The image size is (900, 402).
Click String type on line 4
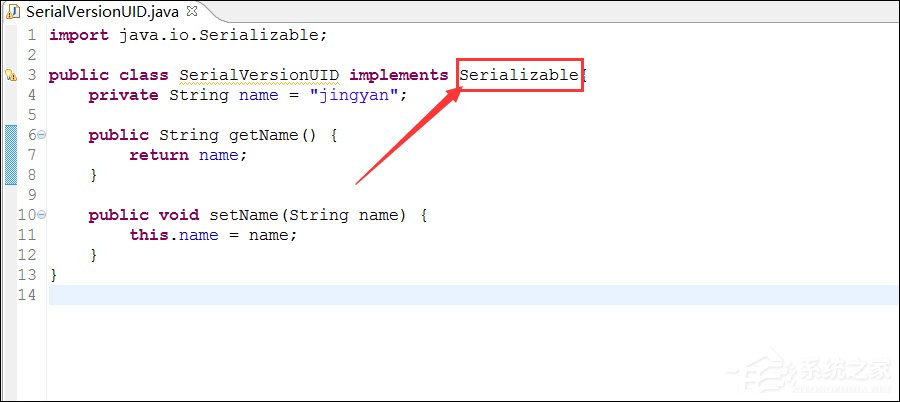pos(199,95)
